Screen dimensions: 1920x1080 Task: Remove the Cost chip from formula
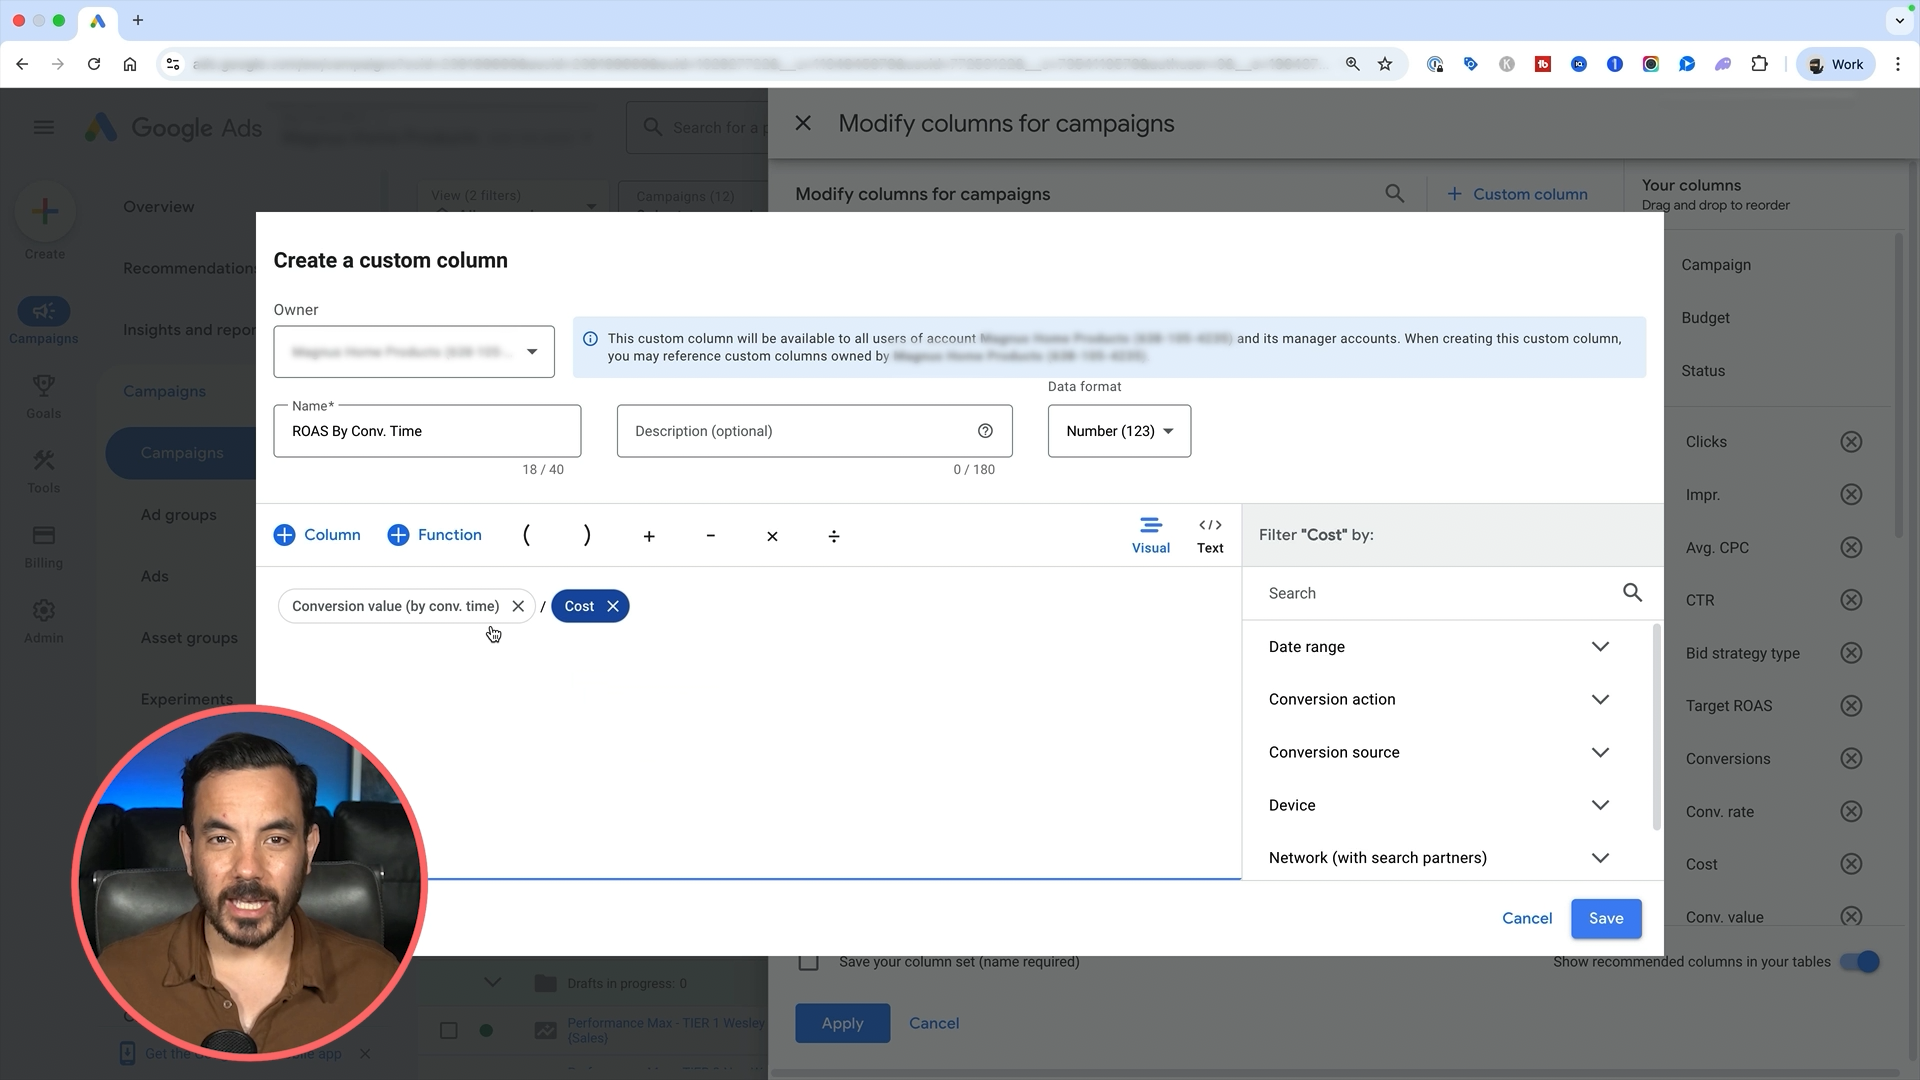point(613,606)
